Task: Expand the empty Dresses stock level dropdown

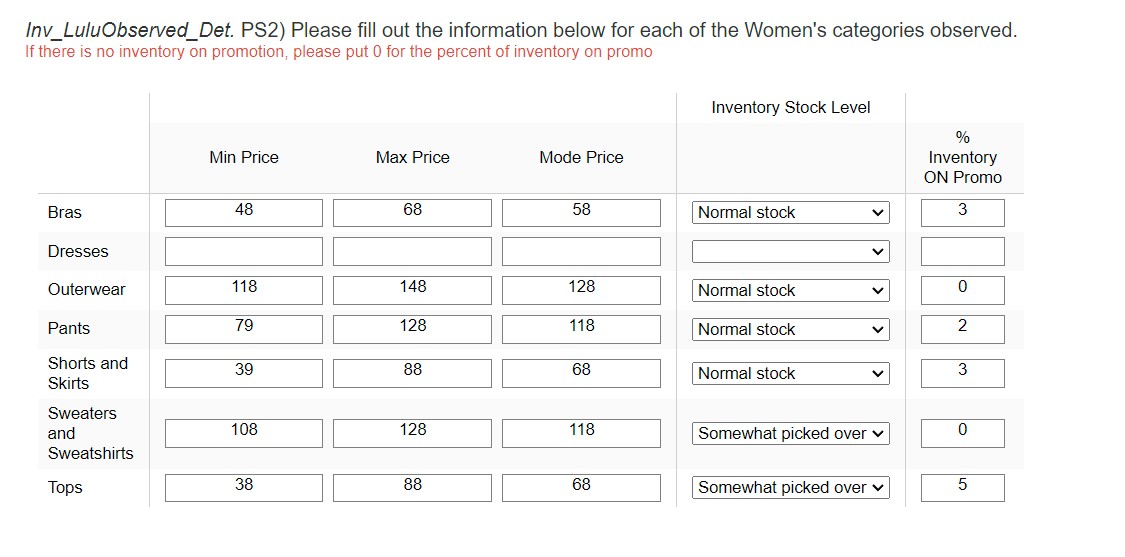Action: (790, 252)
